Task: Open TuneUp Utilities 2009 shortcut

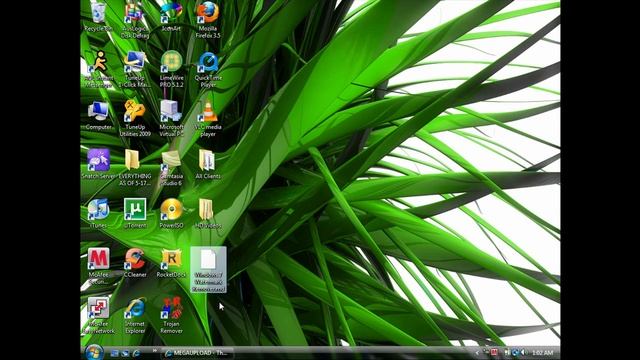Action: click(x=135, y=118)
